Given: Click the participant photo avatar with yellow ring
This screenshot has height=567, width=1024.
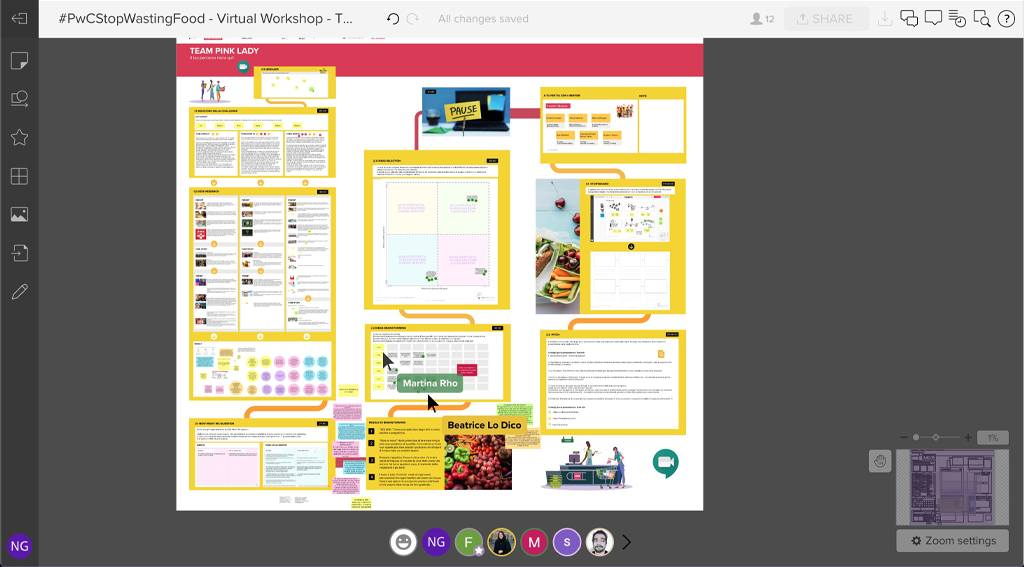Looking at the screenshot, I should [502, 542].
